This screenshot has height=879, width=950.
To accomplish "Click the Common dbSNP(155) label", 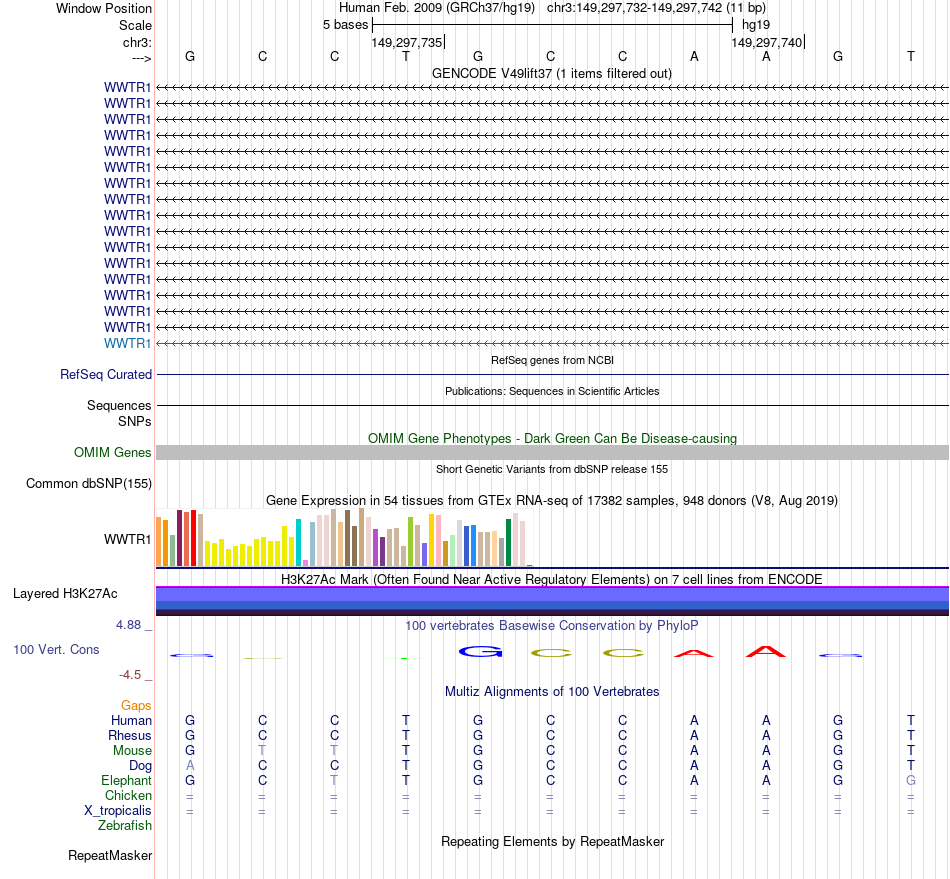I will (x=89, y=483).
